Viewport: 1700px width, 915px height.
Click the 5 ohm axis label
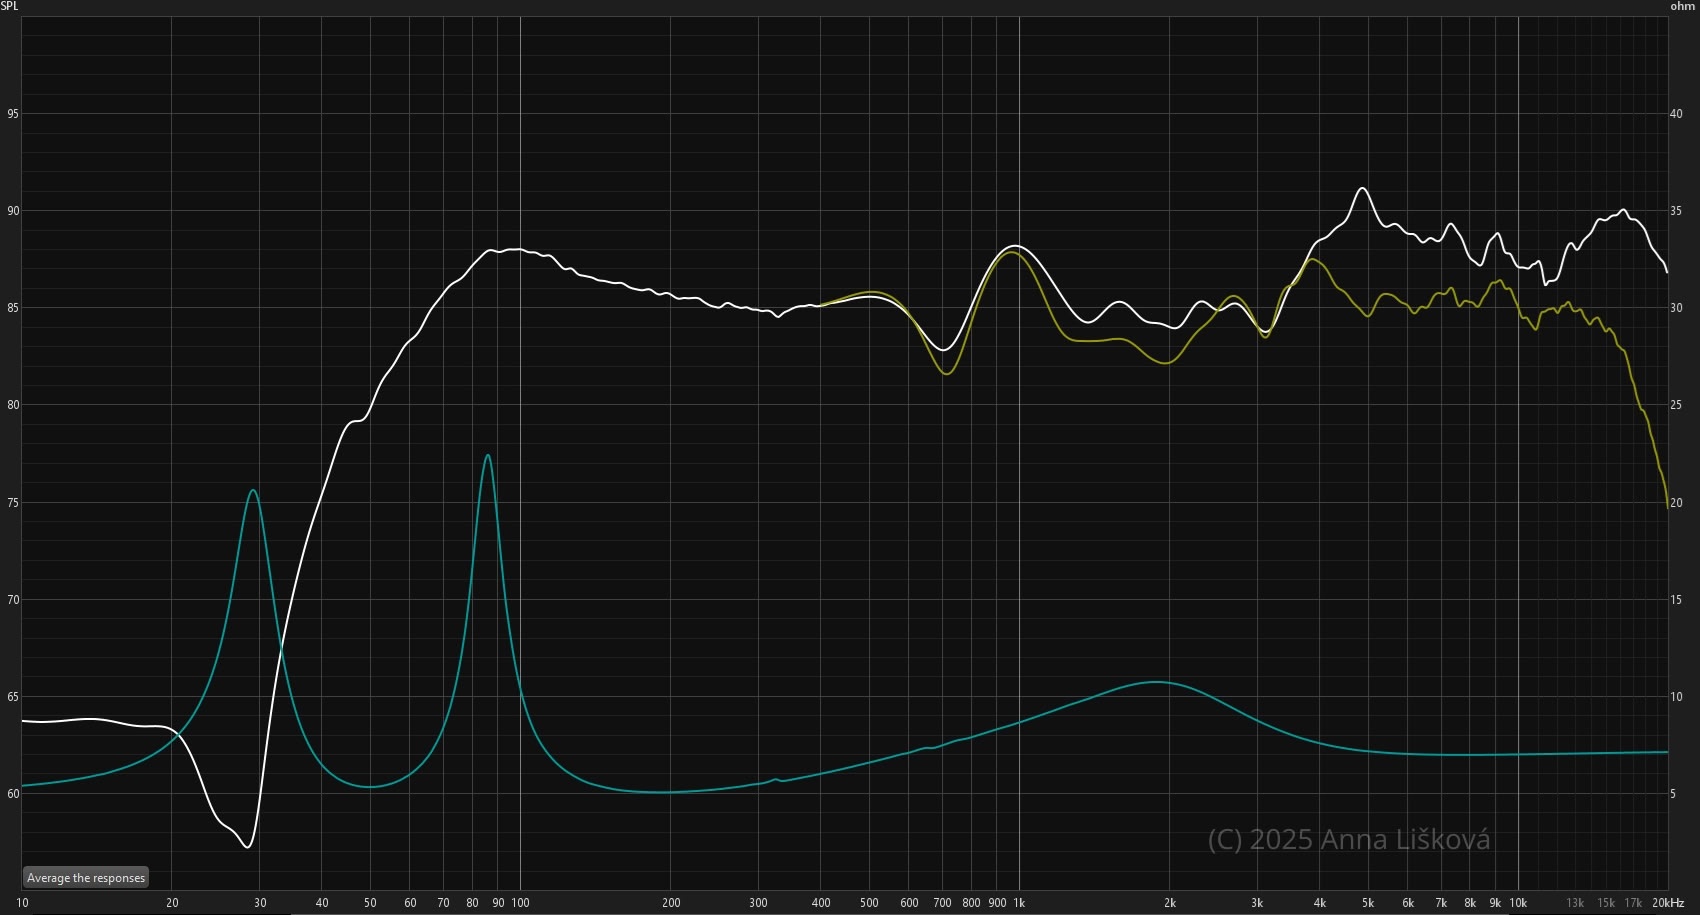point(1676,794)
